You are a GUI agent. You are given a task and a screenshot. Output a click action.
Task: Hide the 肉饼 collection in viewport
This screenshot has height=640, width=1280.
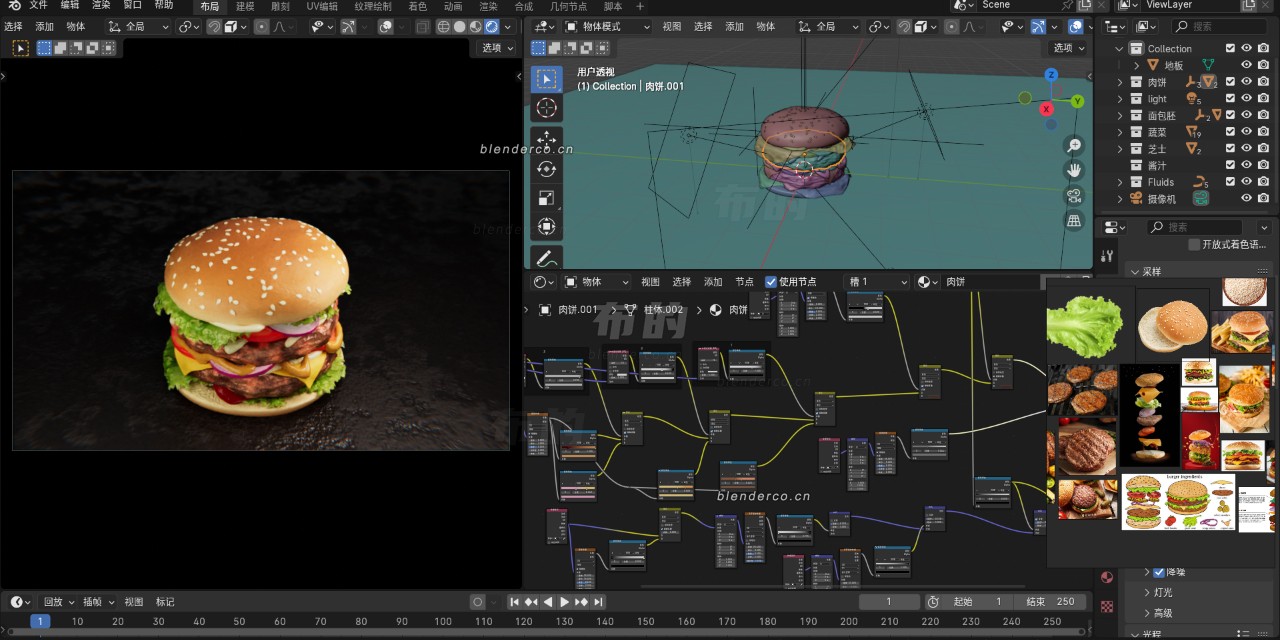(x=1247, y=82)
